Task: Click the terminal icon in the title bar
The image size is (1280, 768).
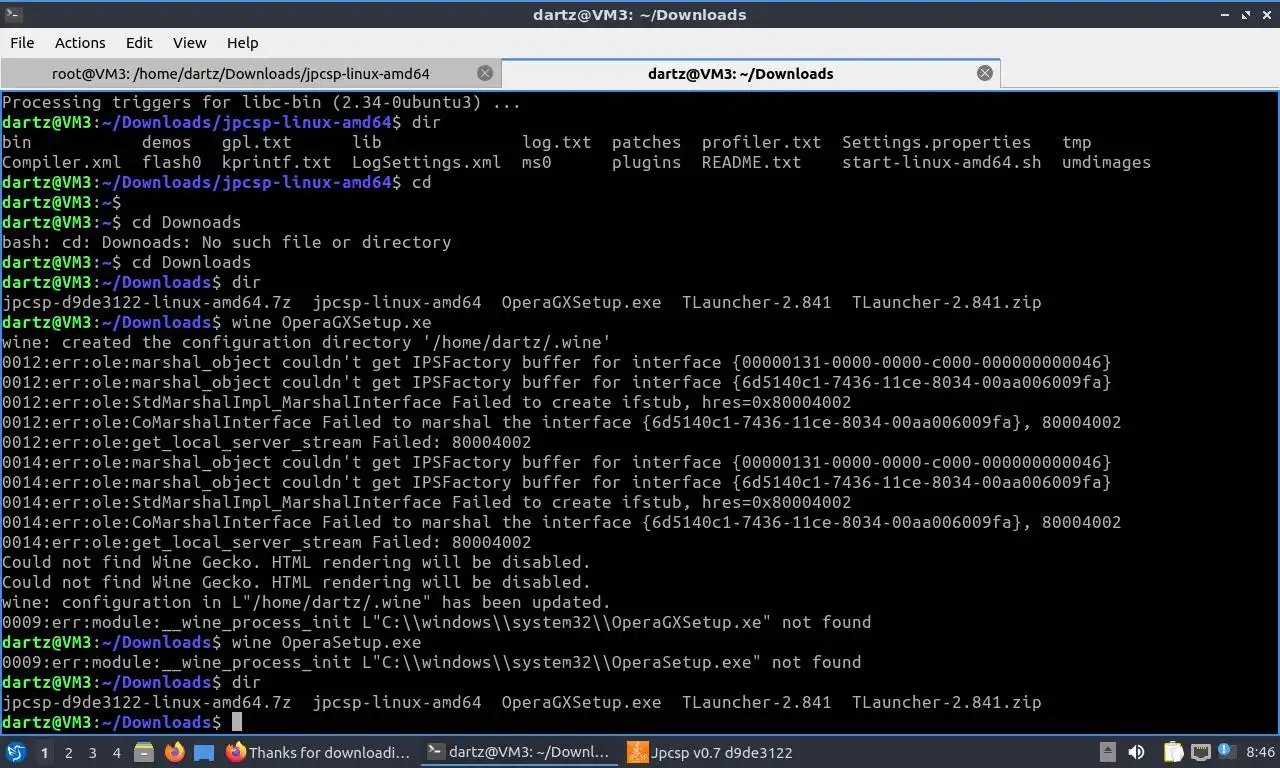Action: click(13, 14)
